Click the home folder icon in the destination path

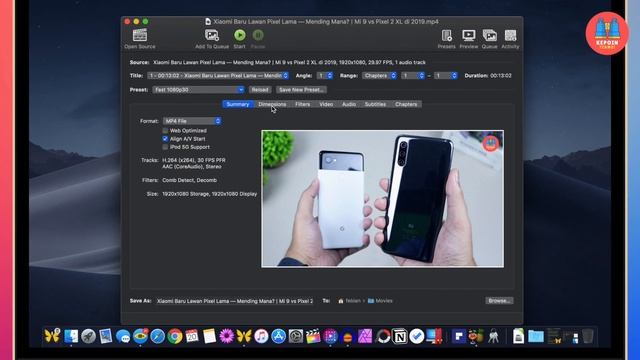point(341,301)
